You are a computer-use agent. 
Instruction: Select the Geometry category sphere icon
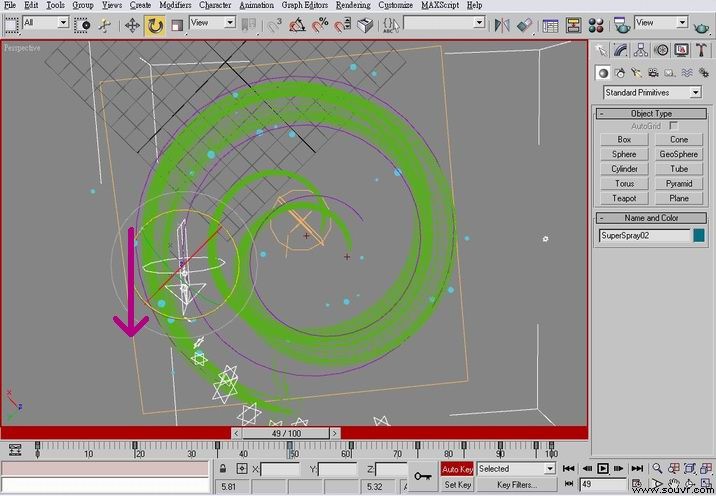point(603,73)
